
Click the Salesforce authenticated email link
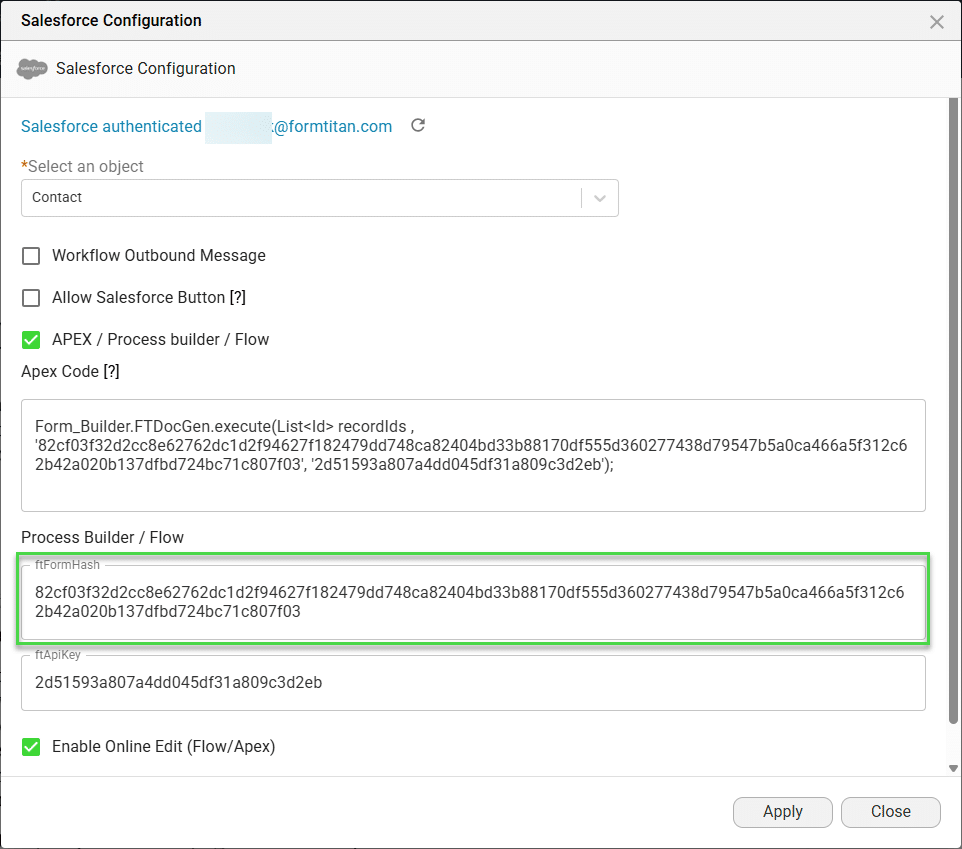[206, 126]
